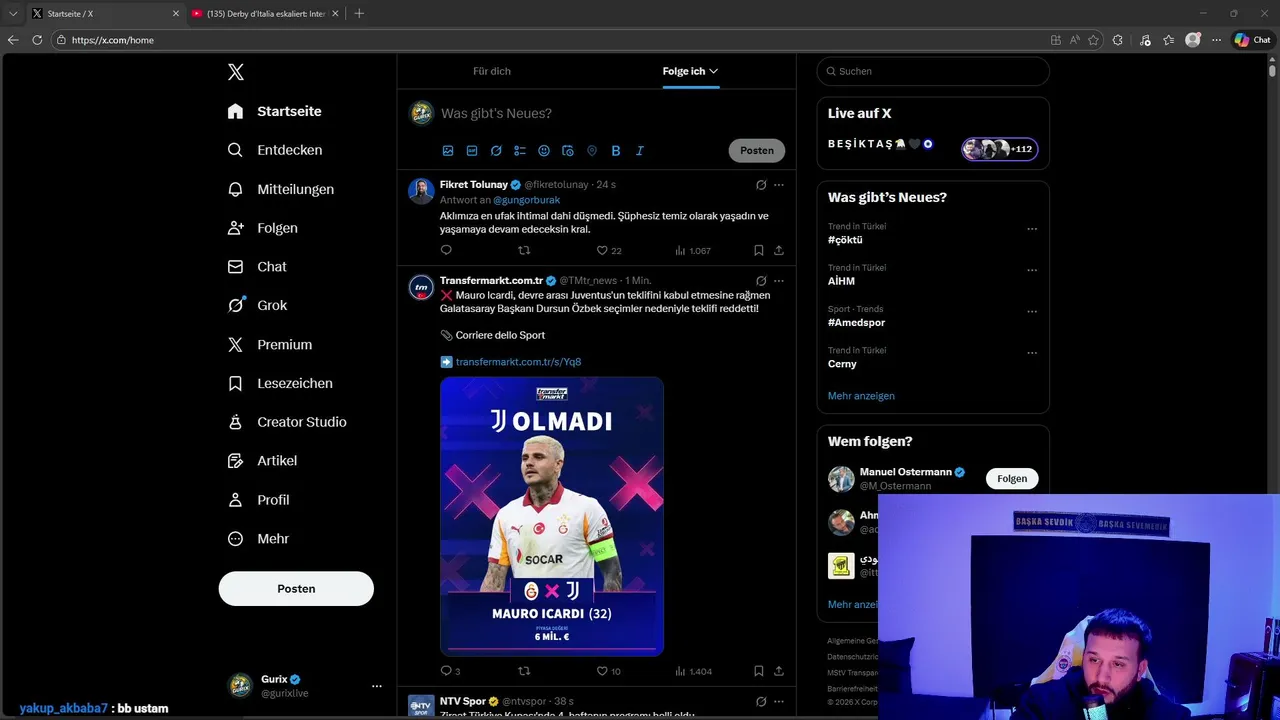Open NTV Spor post options menu

coord(779,702)
